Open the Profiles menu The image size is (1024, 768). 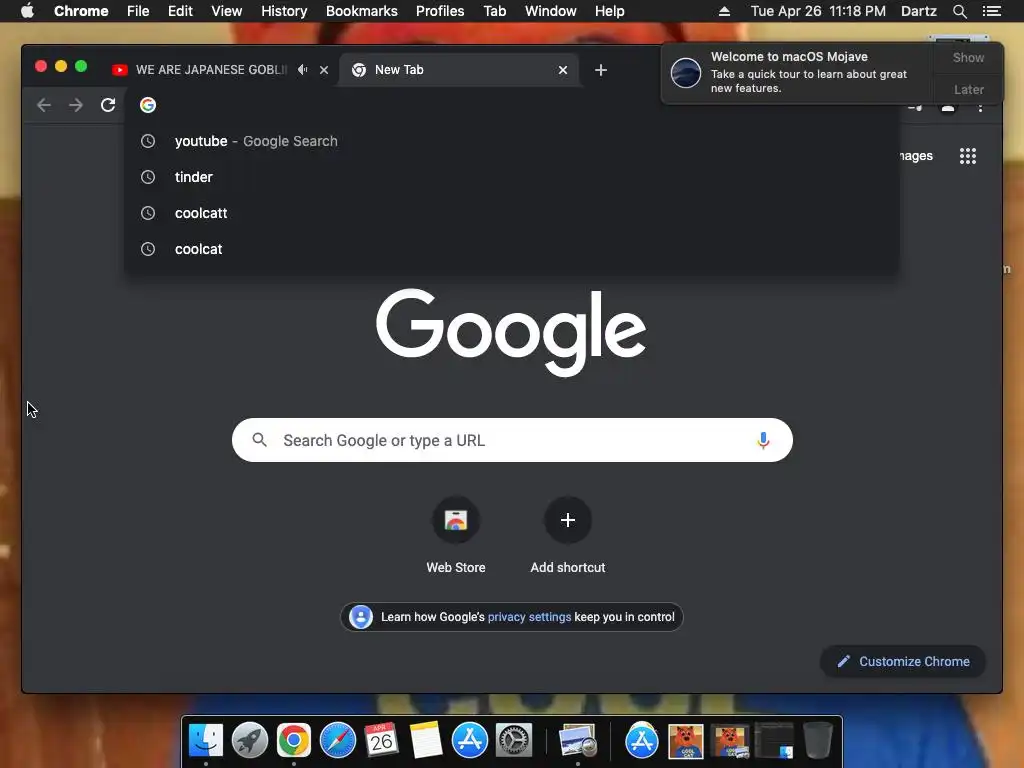pyautogui.click(x=440, y=11)
